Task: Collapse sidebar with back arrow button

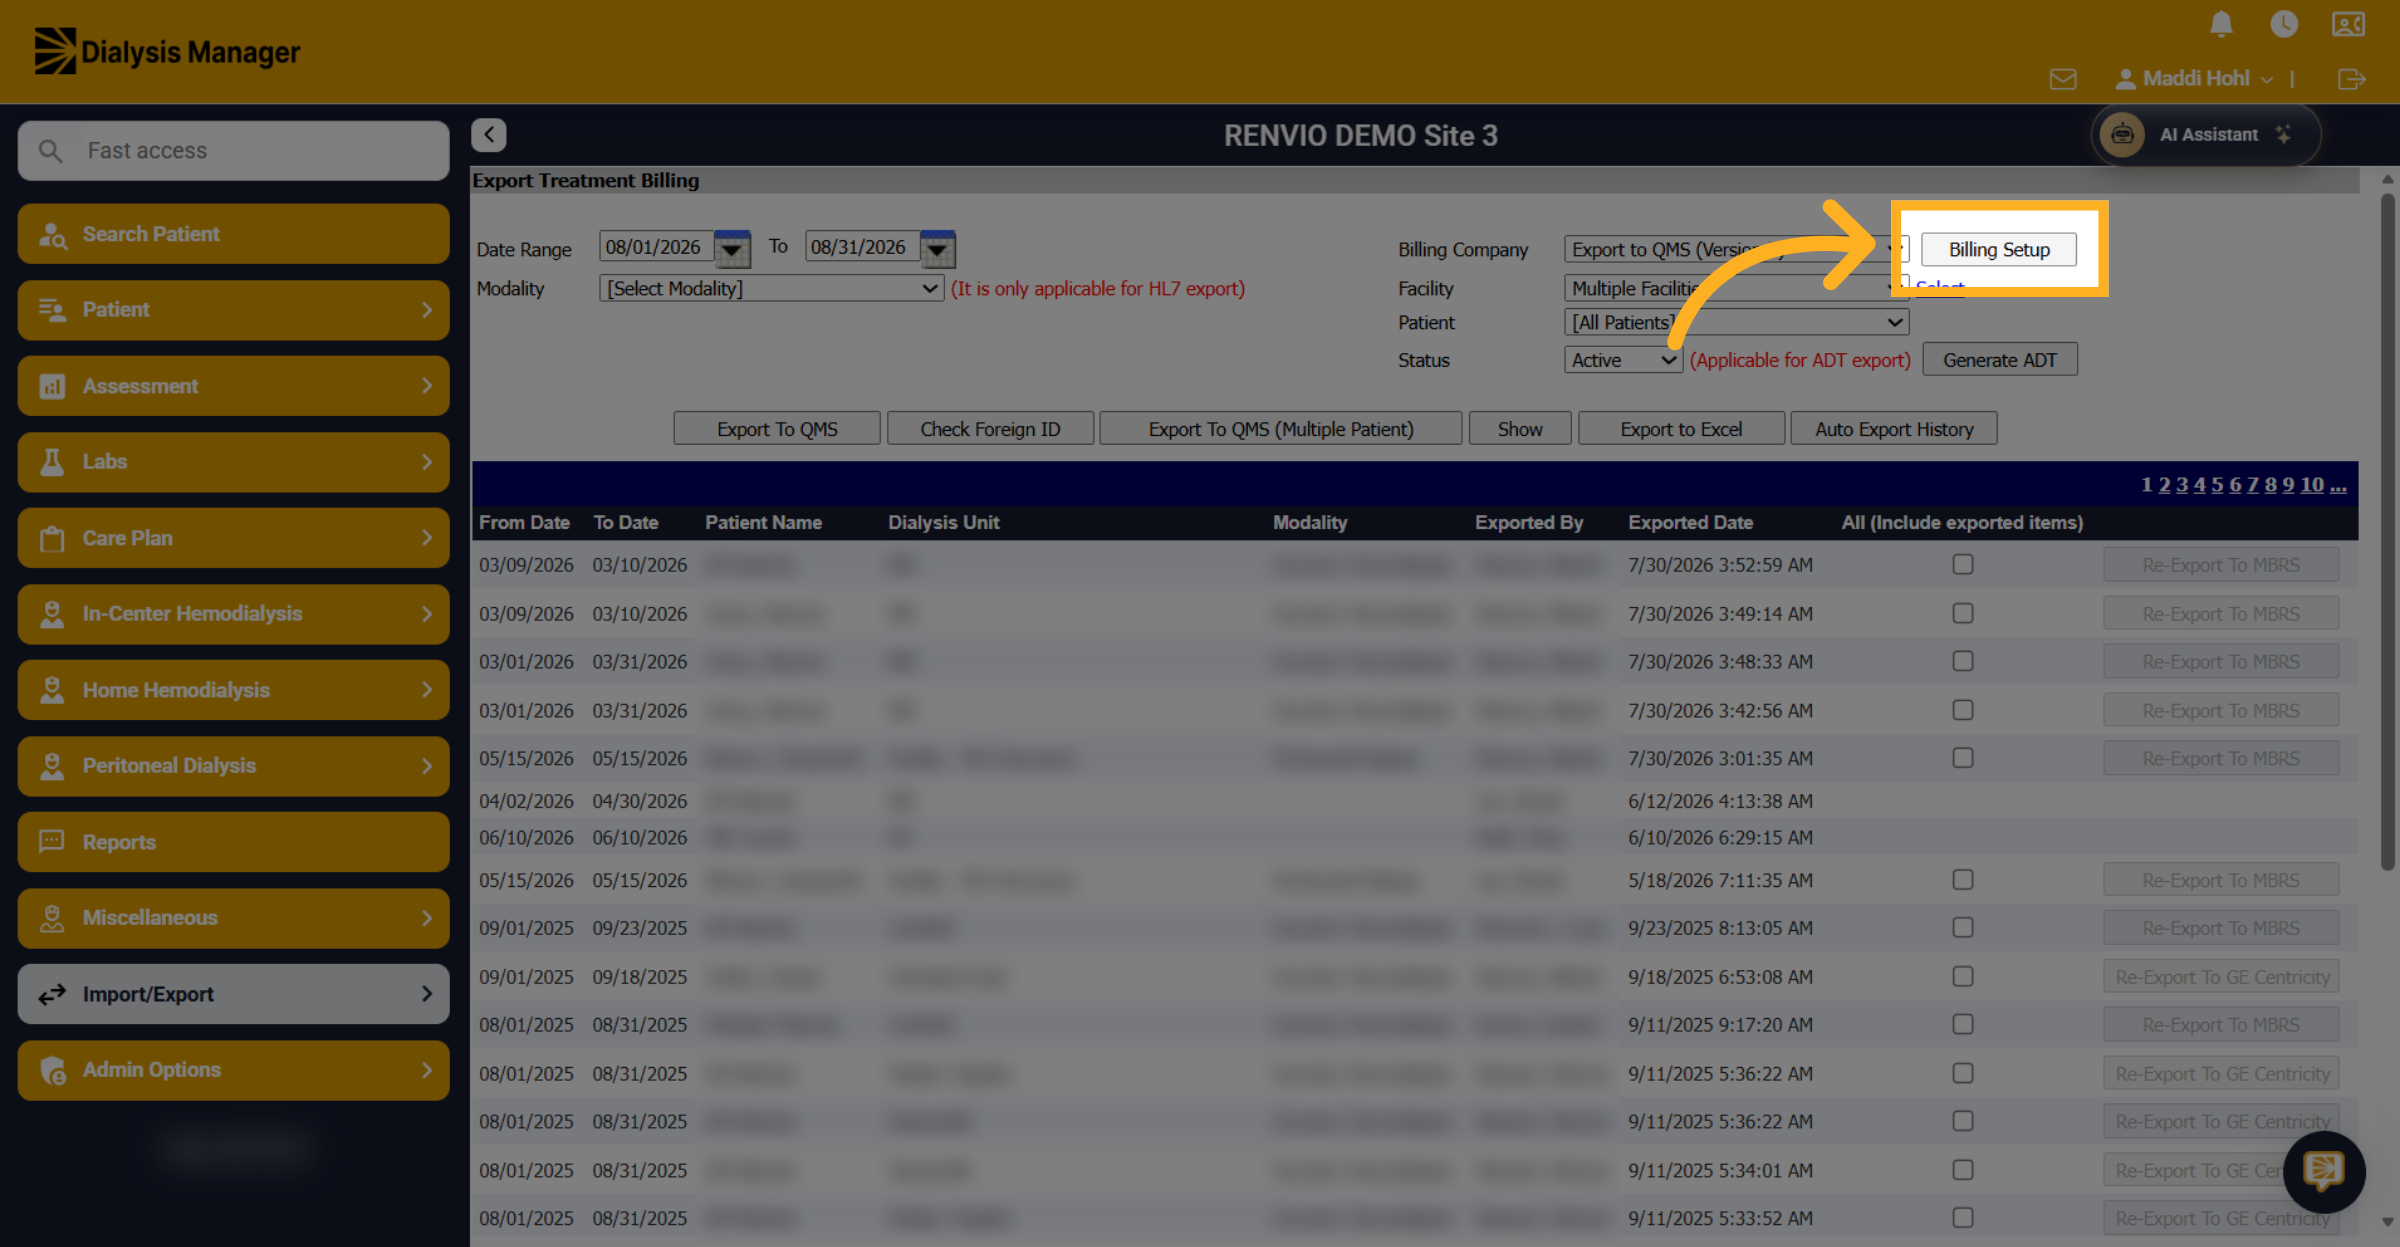Action: [489, 135]
